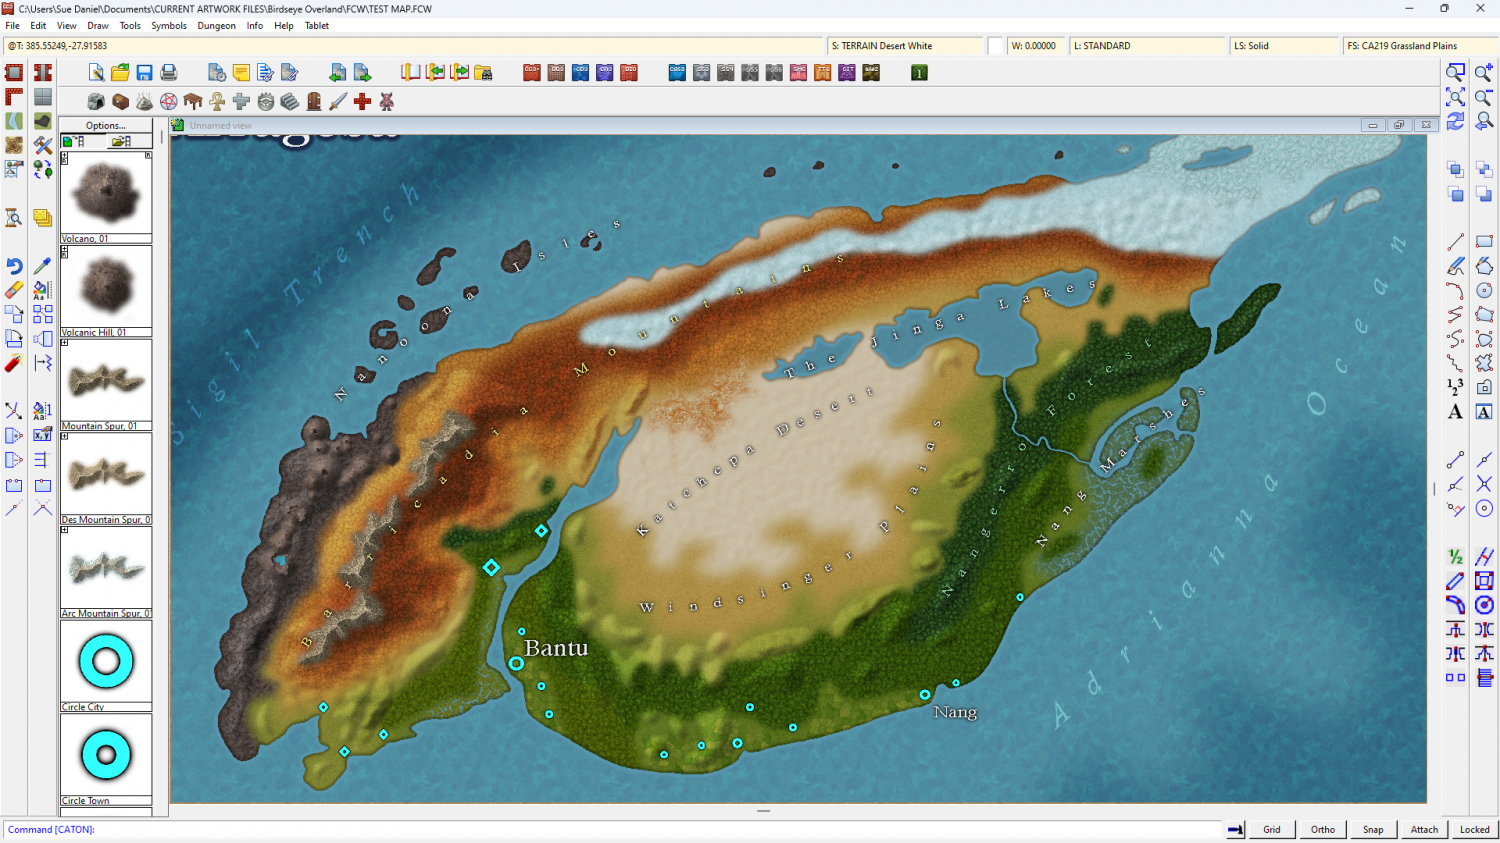Viewport: 1500px width, 843px height.
Task: Click the binoculars file search icon
Action: point(483,72)
